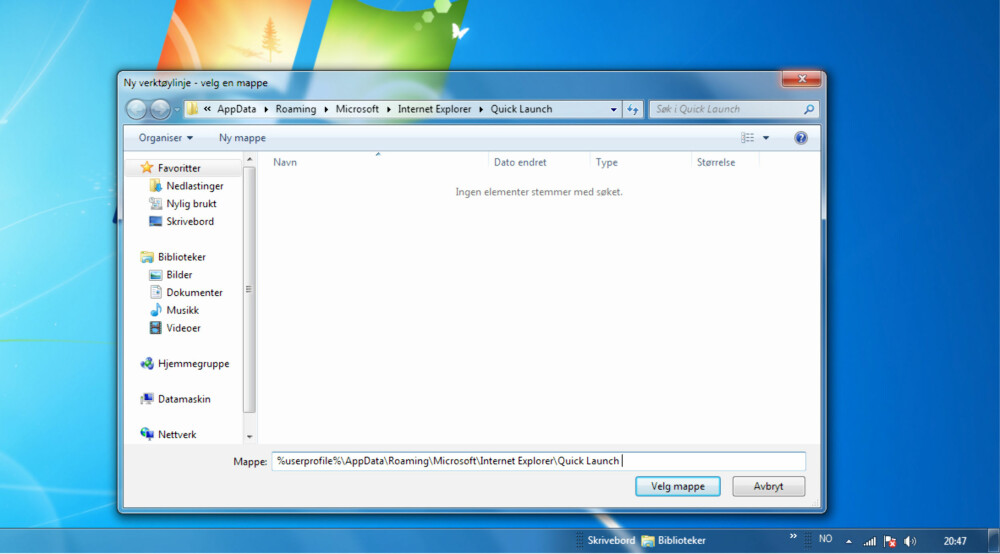Click the navigation pane scroll up arrow
Viewport: 1000px width, 554px height.
click(249, 159)
